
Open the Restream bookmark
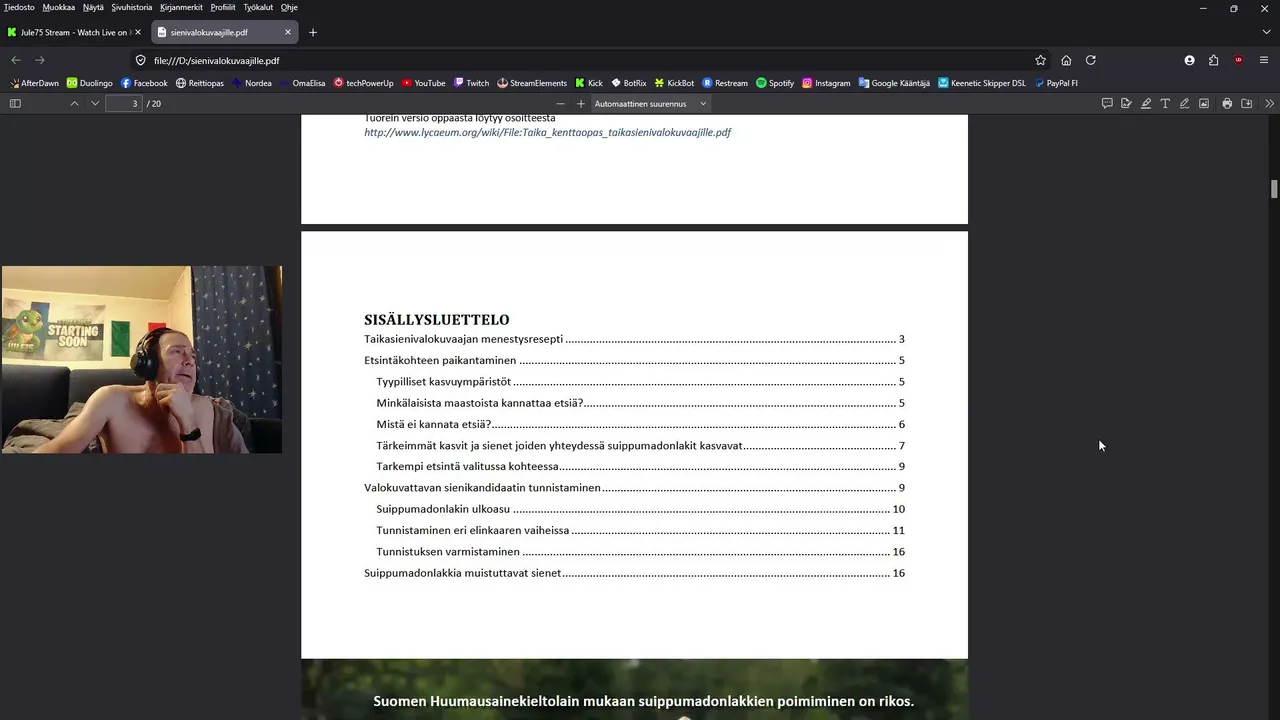coord(725,83)
